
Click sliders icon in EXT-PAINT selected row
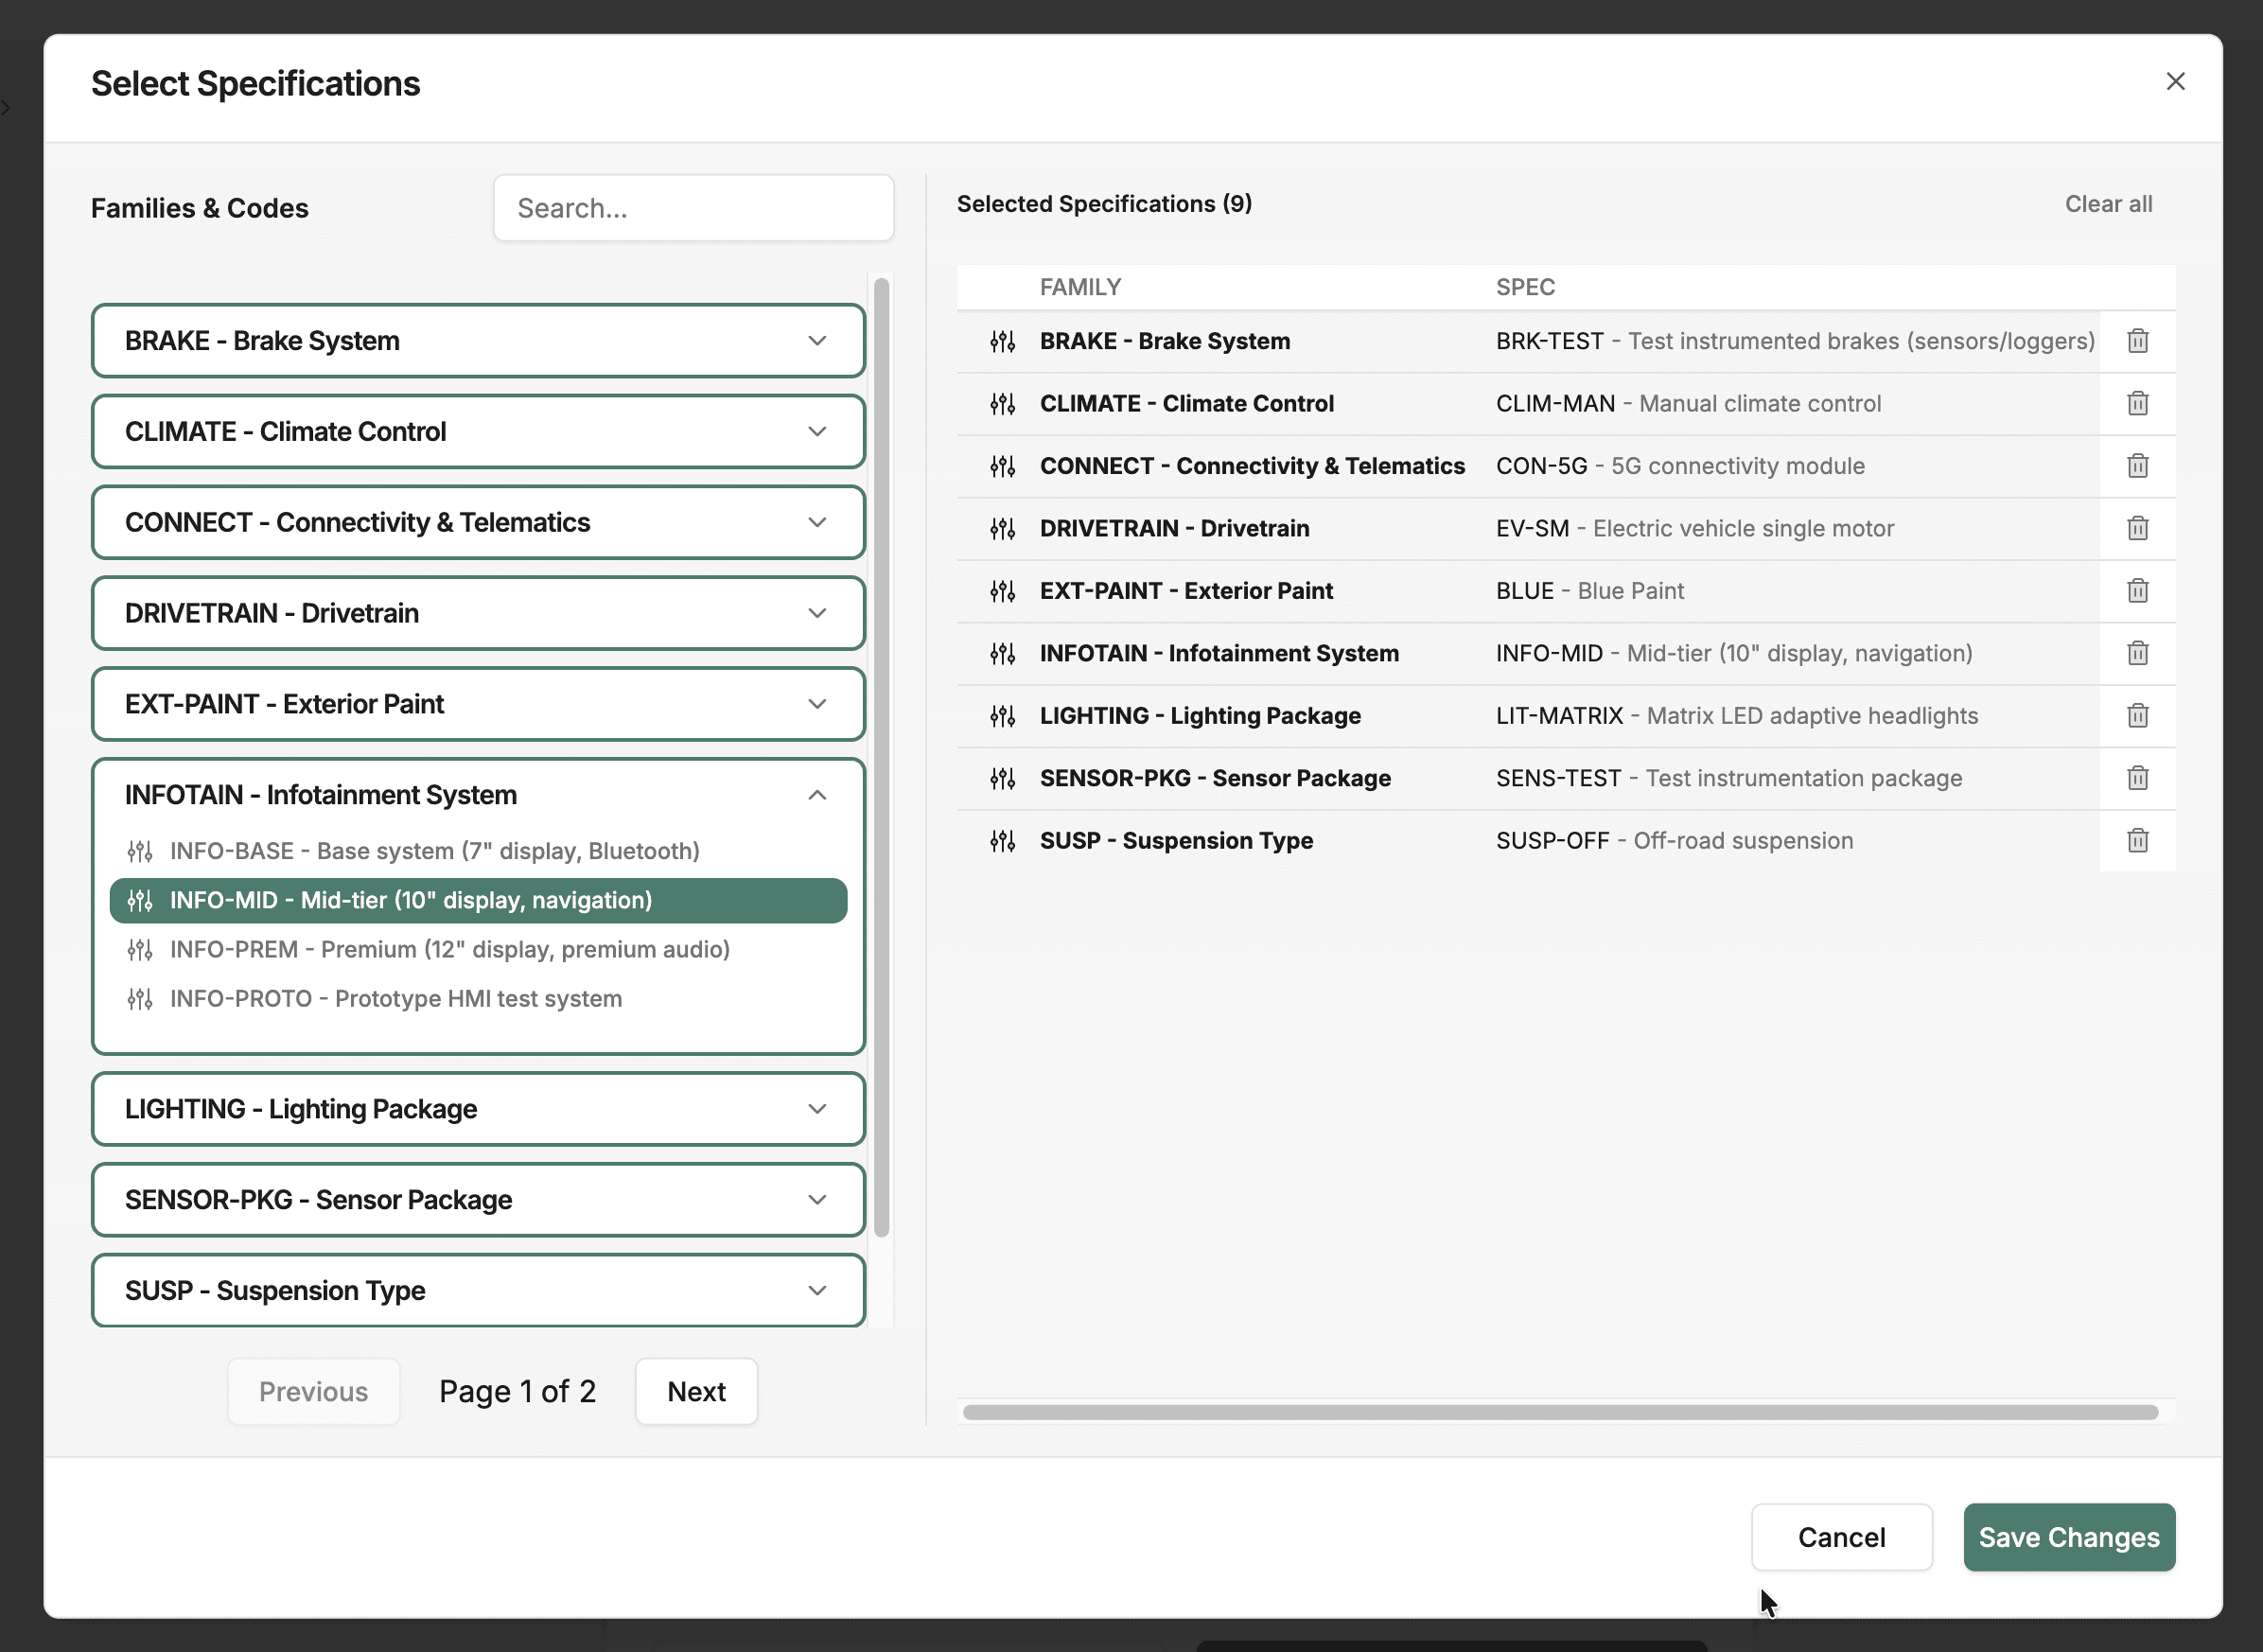coord(1002,591)
